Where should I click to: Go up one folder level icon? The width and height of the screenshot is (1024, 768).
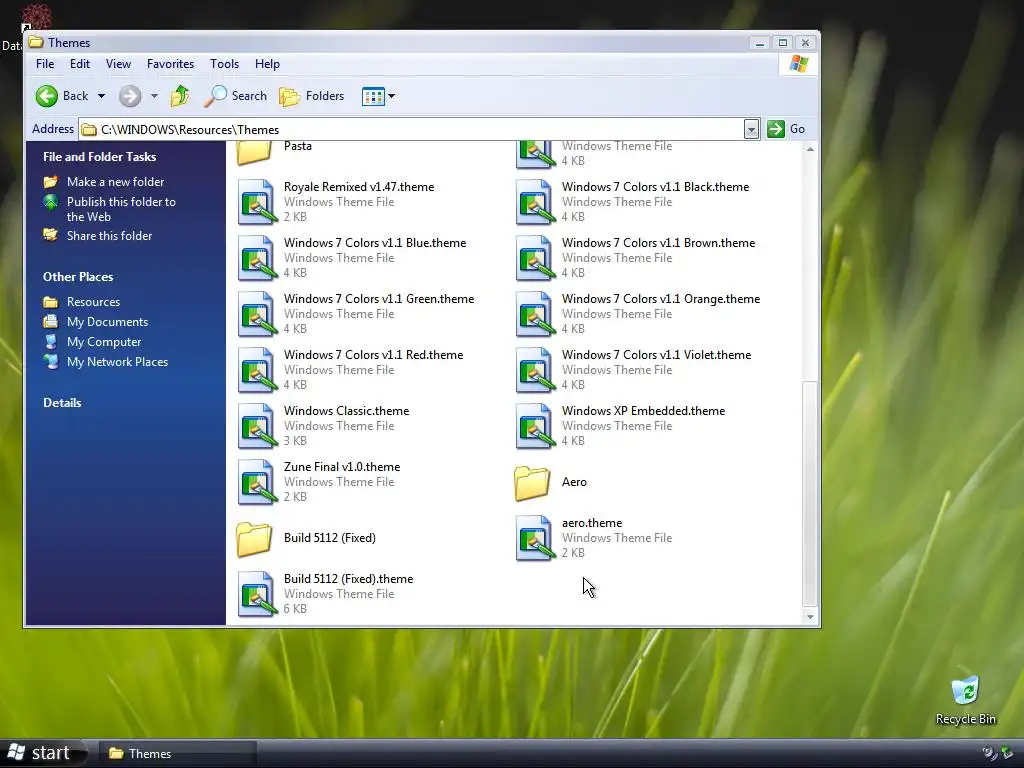point(180,96)
